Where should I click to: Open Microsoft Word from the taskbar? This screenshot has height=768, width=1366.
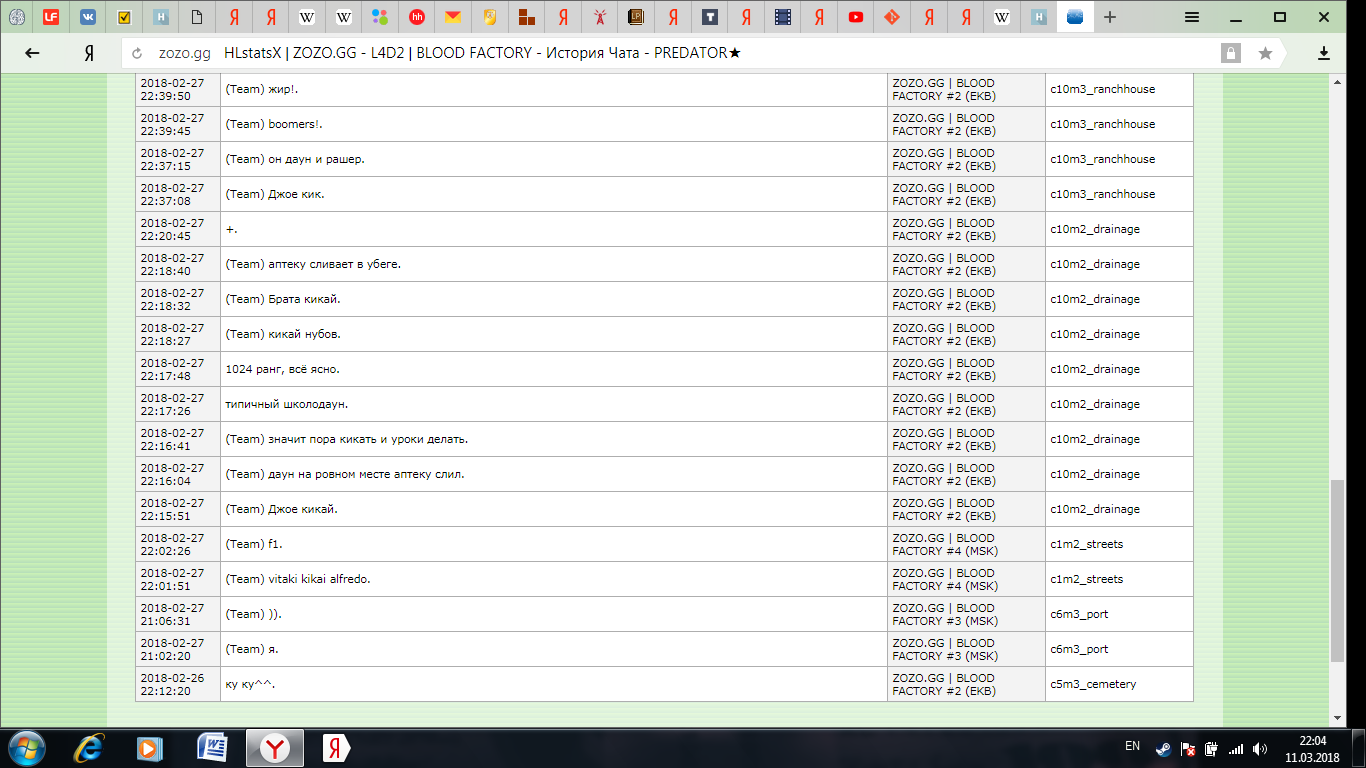pos(212,747)
